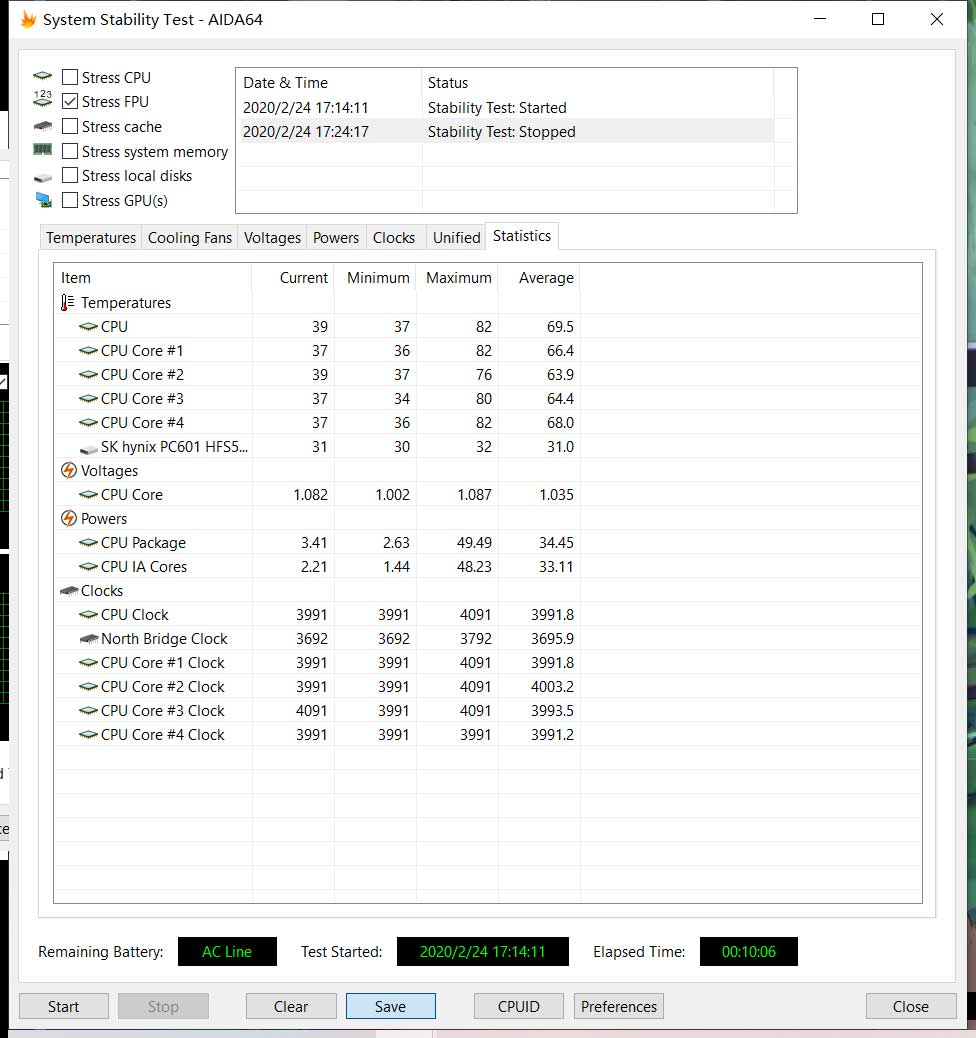Image resolution: width=976 pixels, height=1038 pixels.
Task: Select the 'CPU Core #3 Clock' row label
Action: 163,711
